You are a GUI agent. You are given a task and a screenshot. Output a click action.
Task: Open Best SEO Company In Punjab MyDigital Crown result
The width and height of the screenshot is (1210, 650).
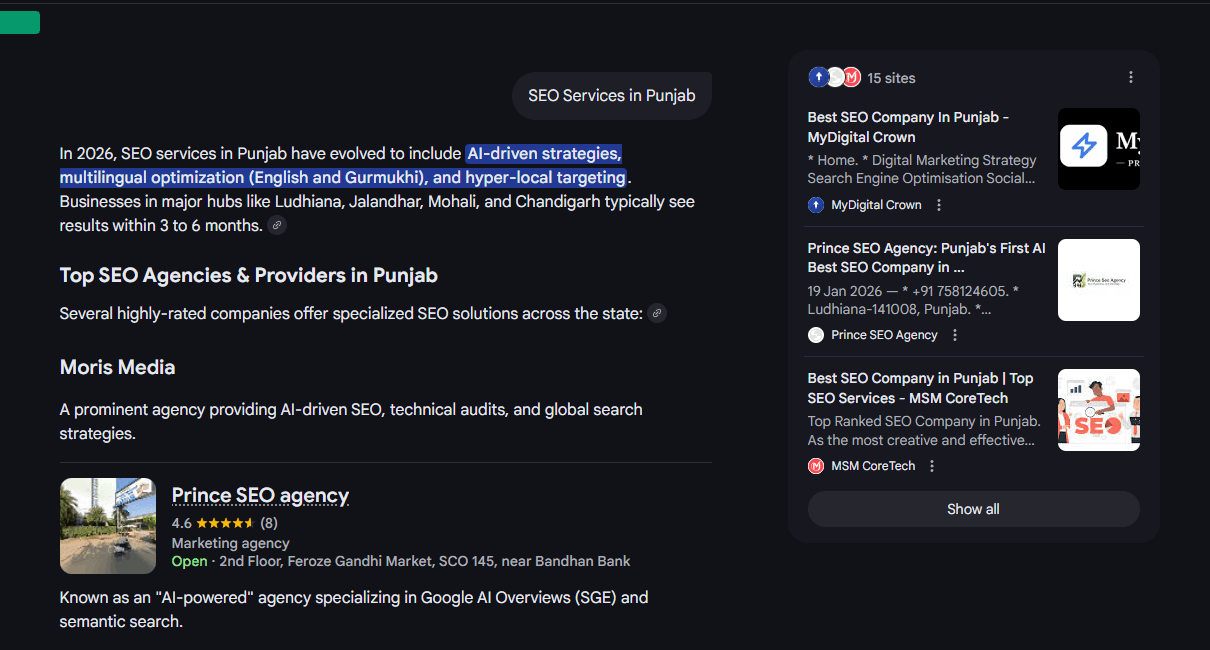point(907,127)
